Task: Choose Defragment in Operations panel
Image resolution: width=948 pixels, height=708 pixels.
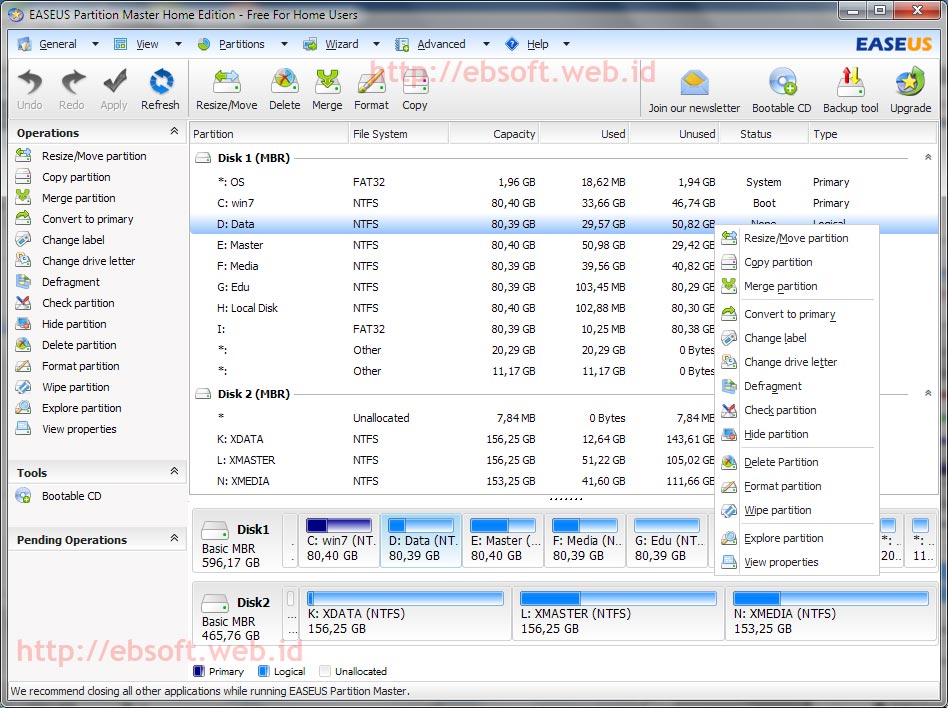Action: point(57,282)
